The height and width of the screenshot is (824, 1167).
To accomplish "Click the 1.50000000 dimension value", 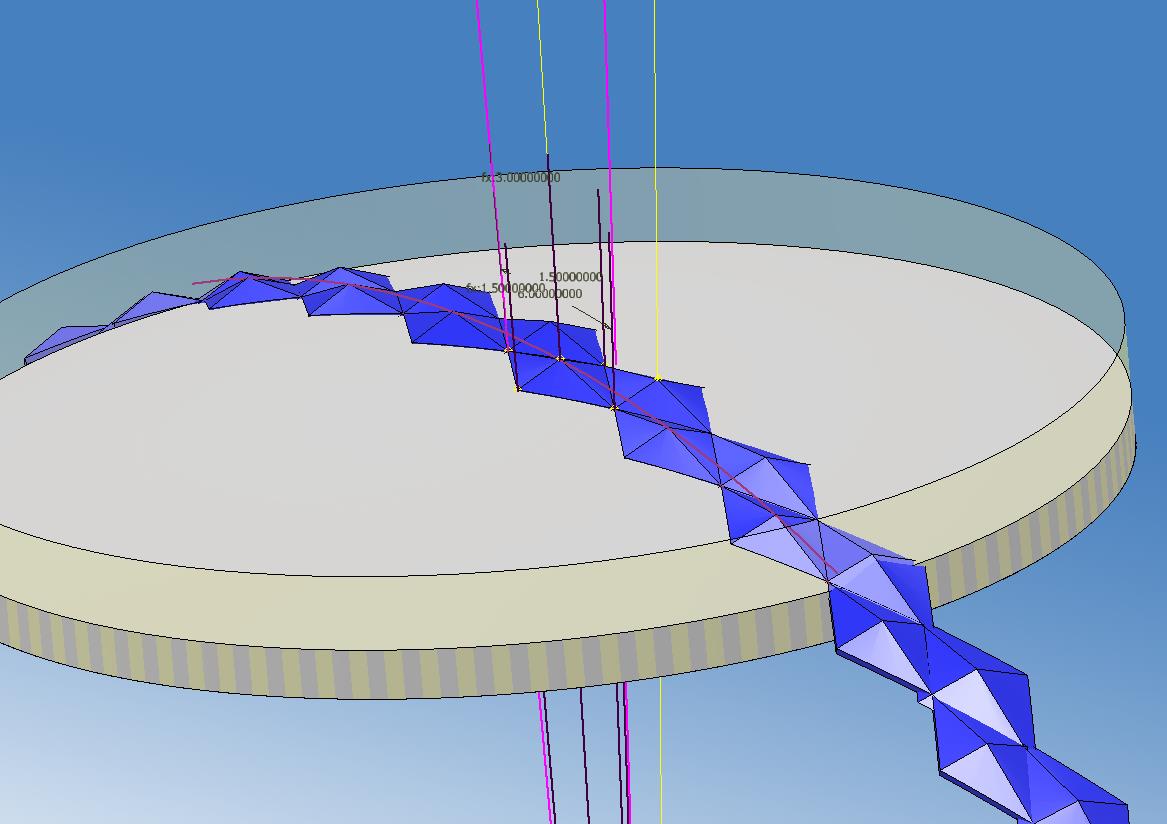I will click(x=570, y=276).
